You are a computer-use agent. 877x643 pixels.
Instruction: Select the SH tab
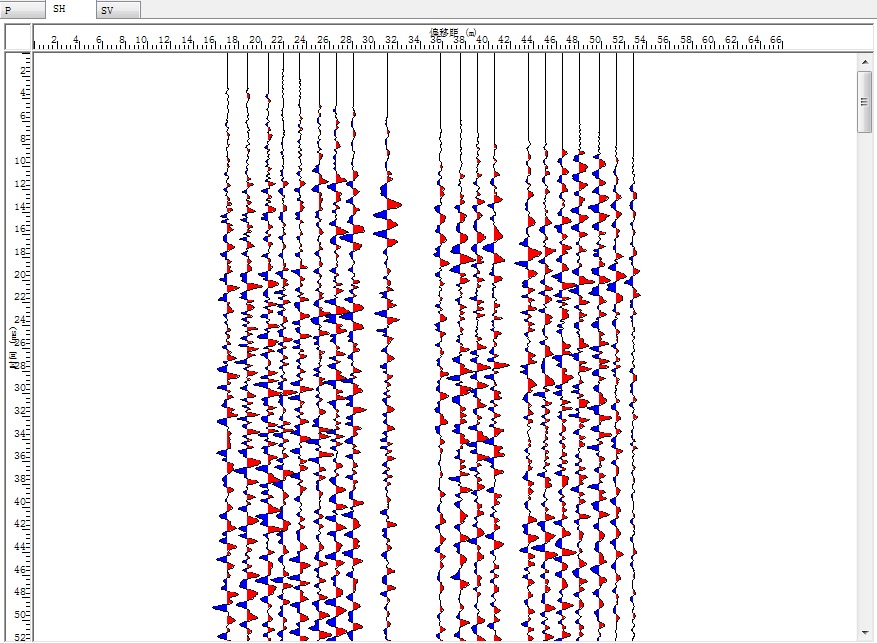tap(70, 8)
